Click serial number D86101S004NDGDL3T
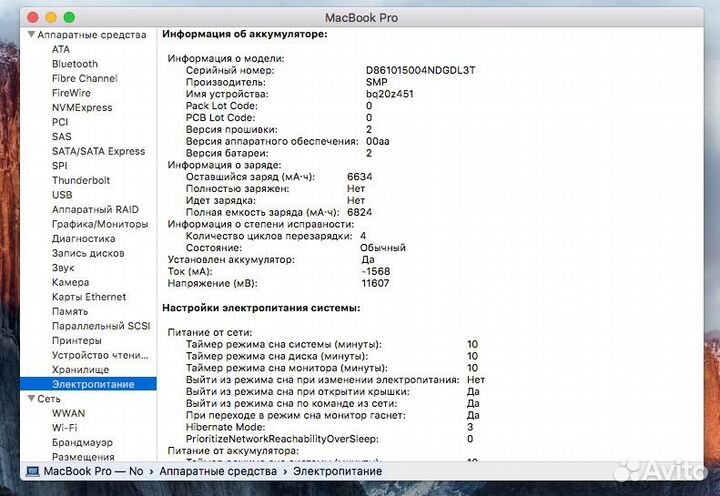 tap(420, 70)
